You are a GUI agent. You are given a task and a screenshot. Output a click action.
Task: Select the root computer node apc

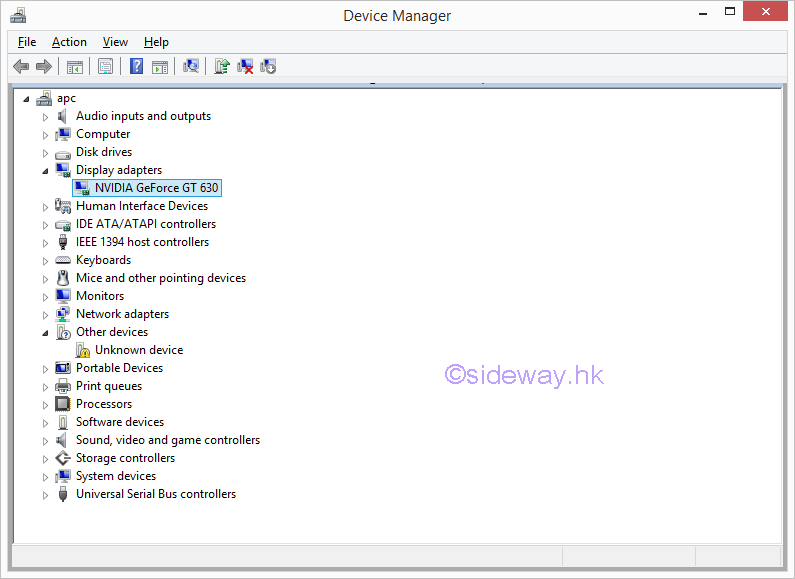pyautogui.click(x=66, y=98)
